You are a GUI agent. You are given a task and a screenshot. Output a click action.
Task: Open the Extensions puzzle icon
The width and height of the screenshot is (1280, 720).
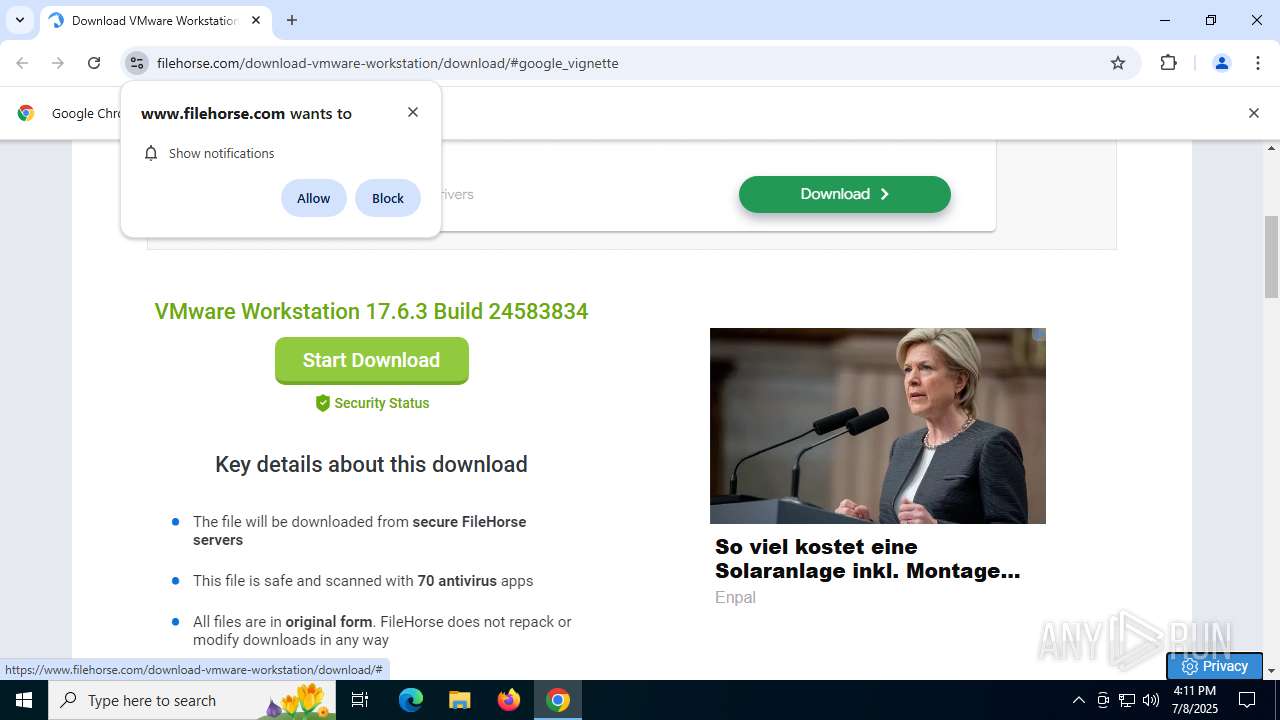tap(1168, 63)
